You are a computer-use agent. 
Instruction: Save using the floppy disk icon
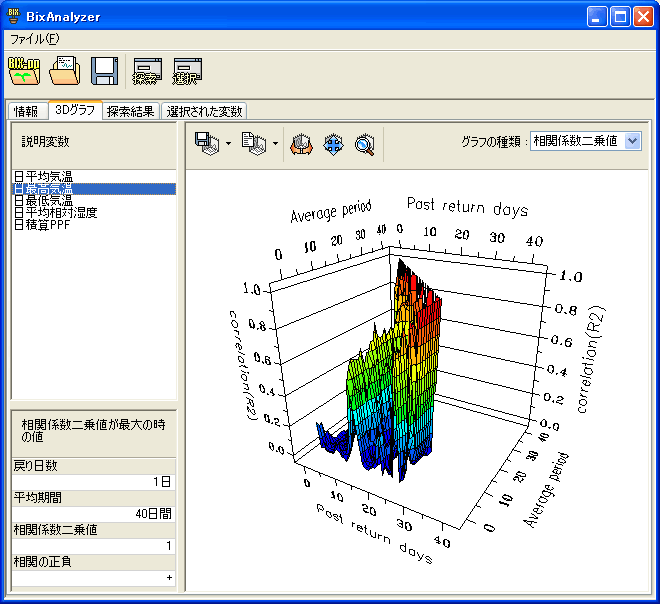[x=104, y=72]
